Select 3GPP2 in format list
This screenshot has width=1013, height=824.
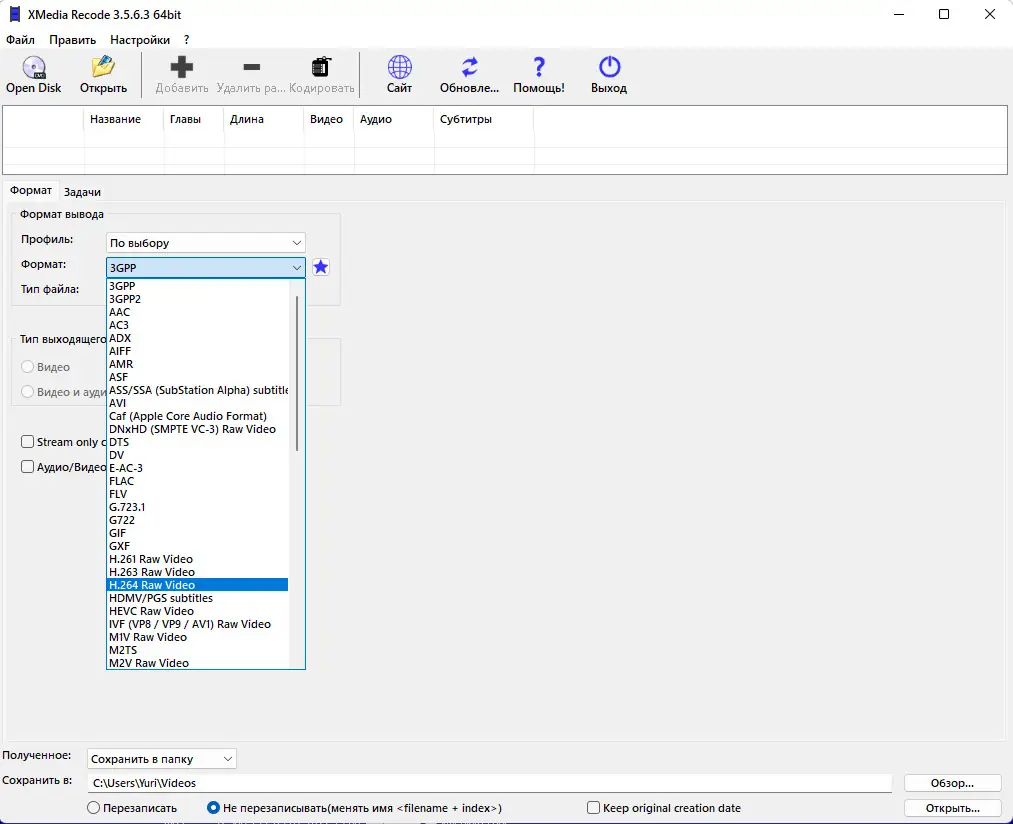coord(197,299)
